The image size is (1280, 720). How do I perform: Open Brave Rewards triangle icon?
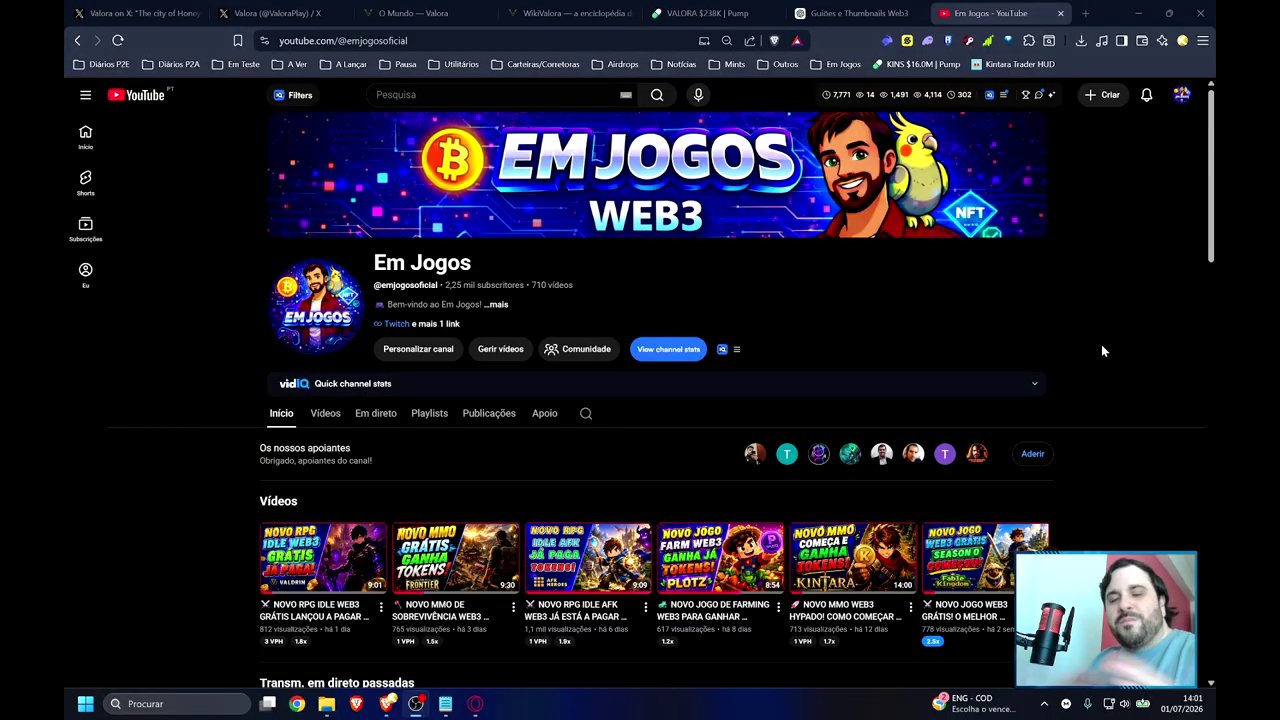(x=796, y=41)
